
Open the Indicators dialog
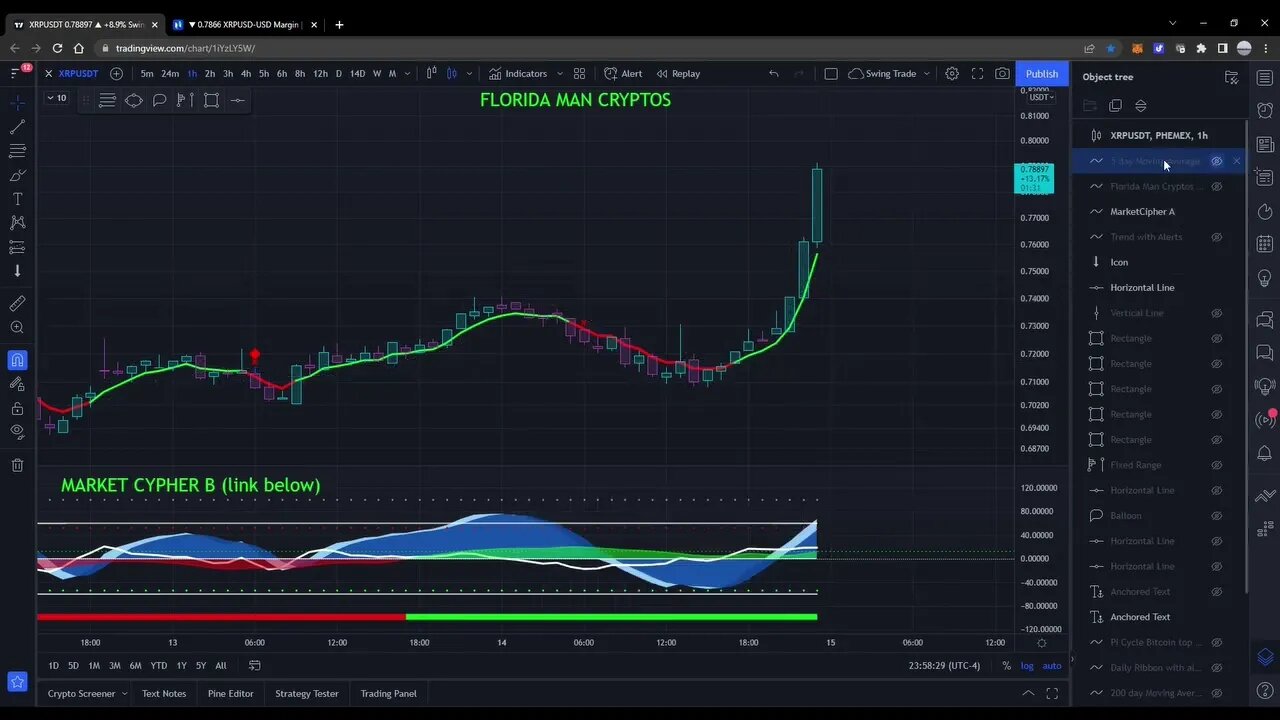click(518, 73)
